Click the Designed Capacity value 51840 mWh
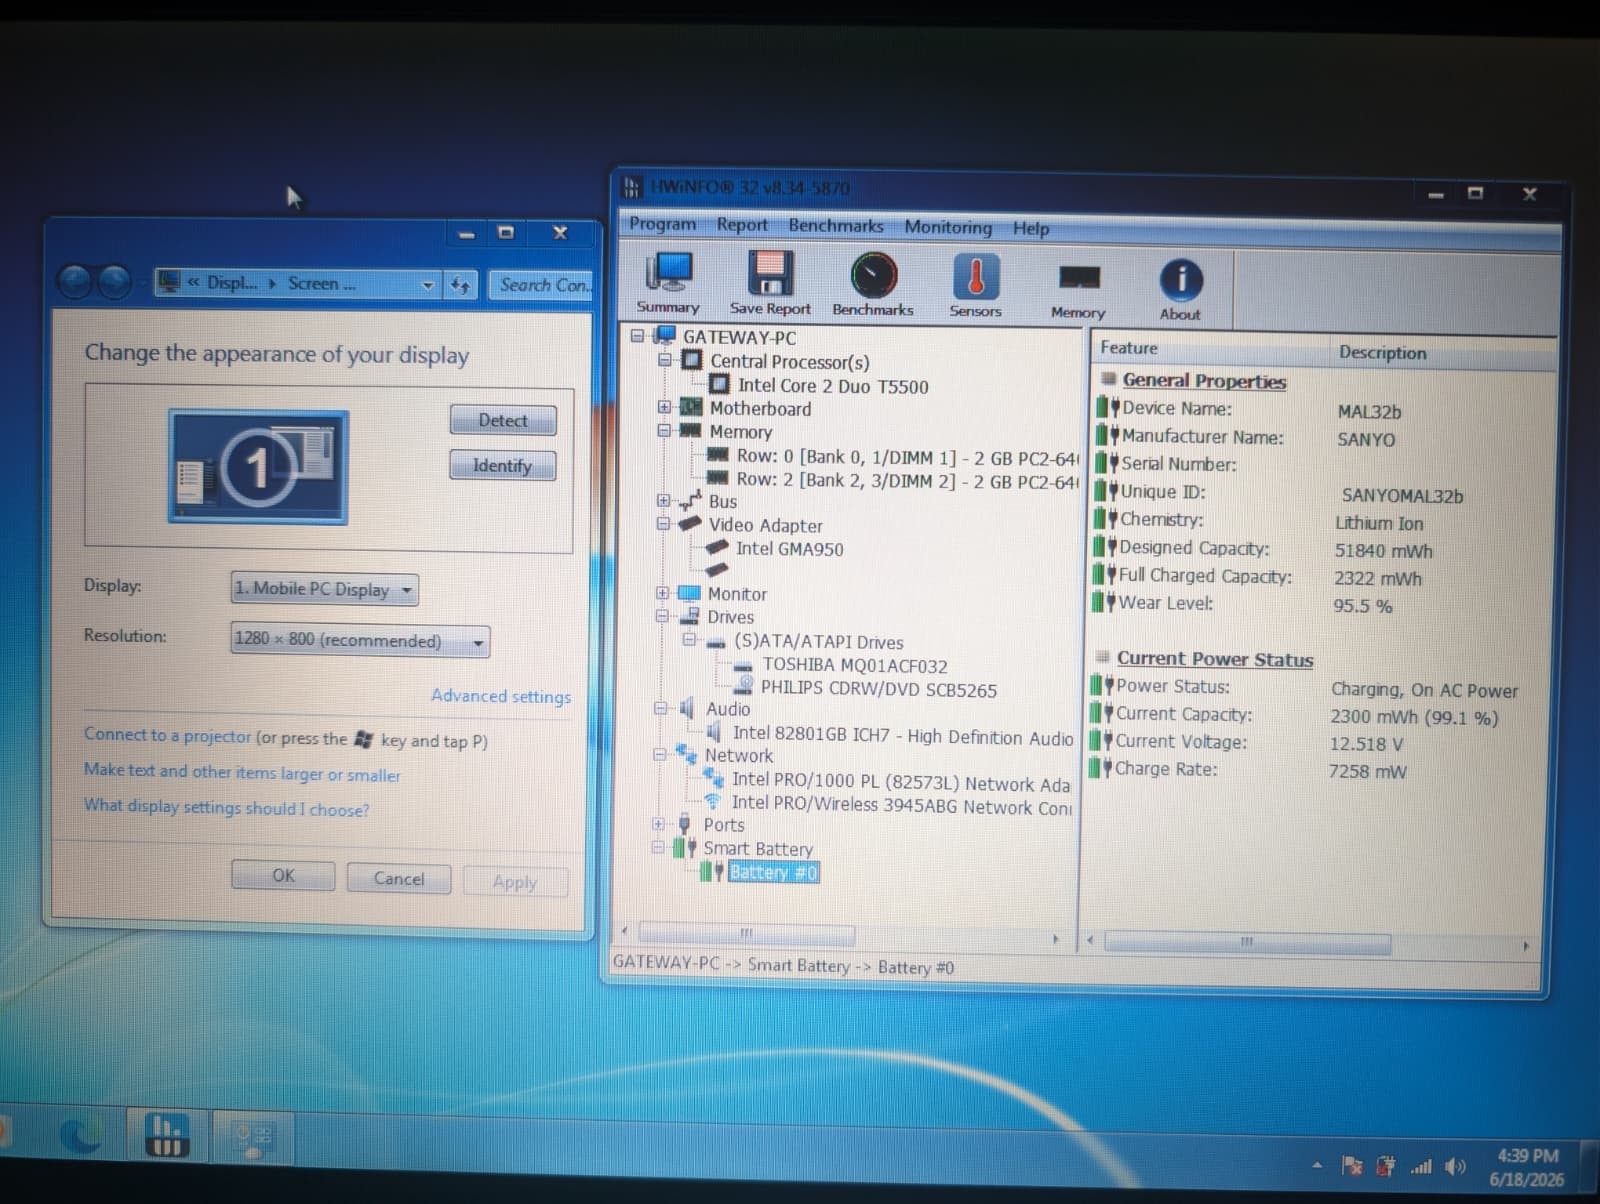The image size is (1600, 1204). tap(1383, 551)
